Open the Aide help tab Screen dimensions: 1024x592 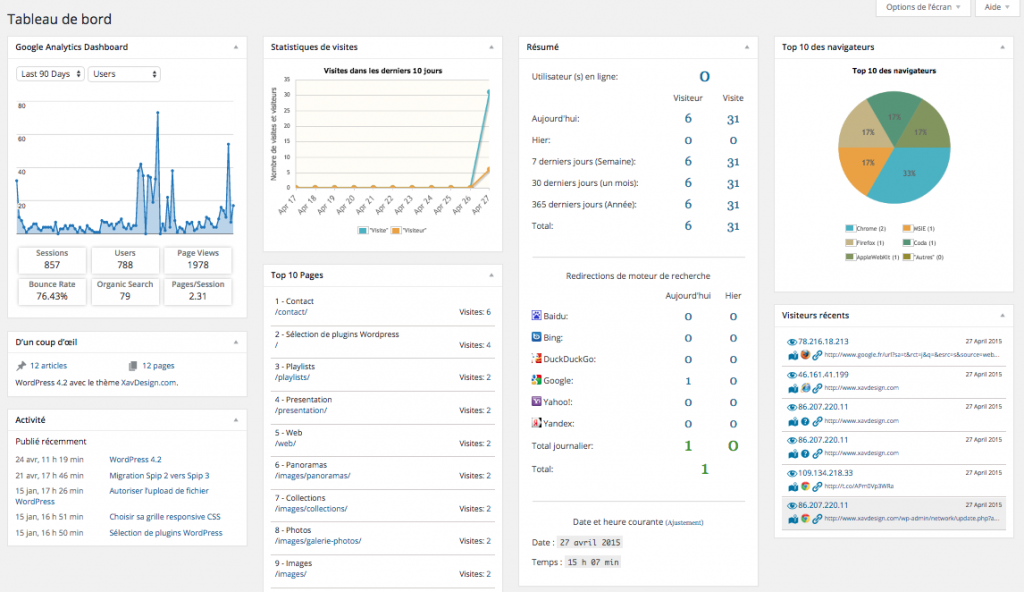pos(997,7)
